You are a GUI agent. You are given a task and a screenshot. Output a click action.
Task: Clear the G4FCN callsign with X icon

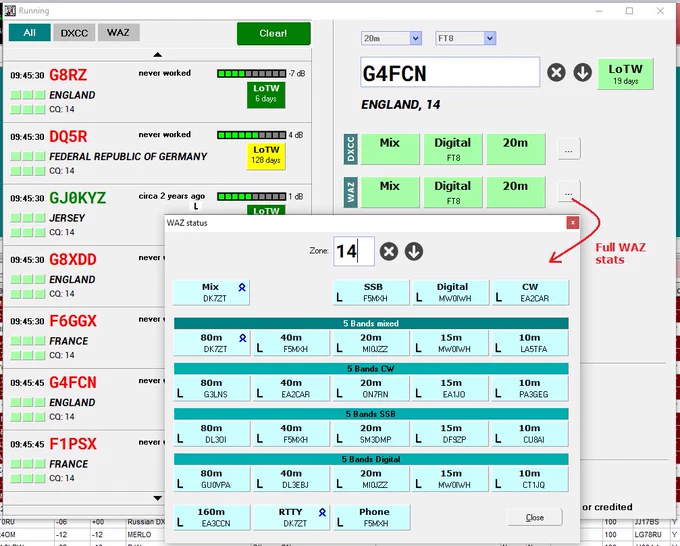coord(556,72)
